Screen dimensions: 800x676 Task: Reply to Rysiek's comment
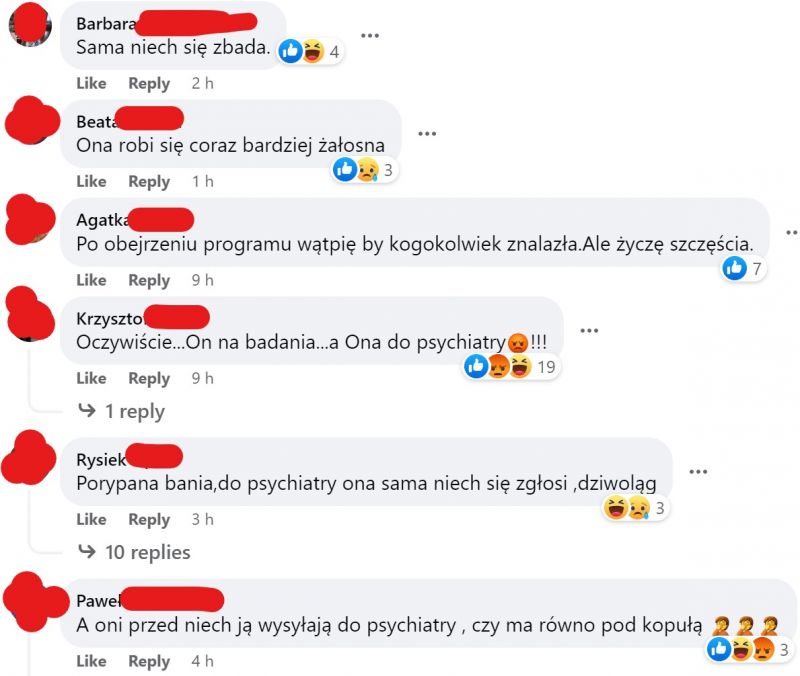(149, 519)
